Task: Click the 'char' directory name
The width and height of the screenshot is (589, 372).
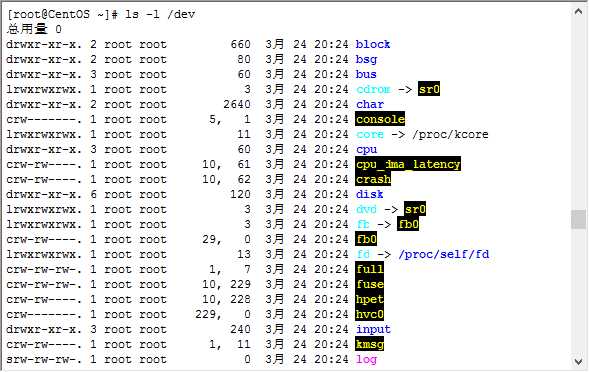Action: pos(370,104)
